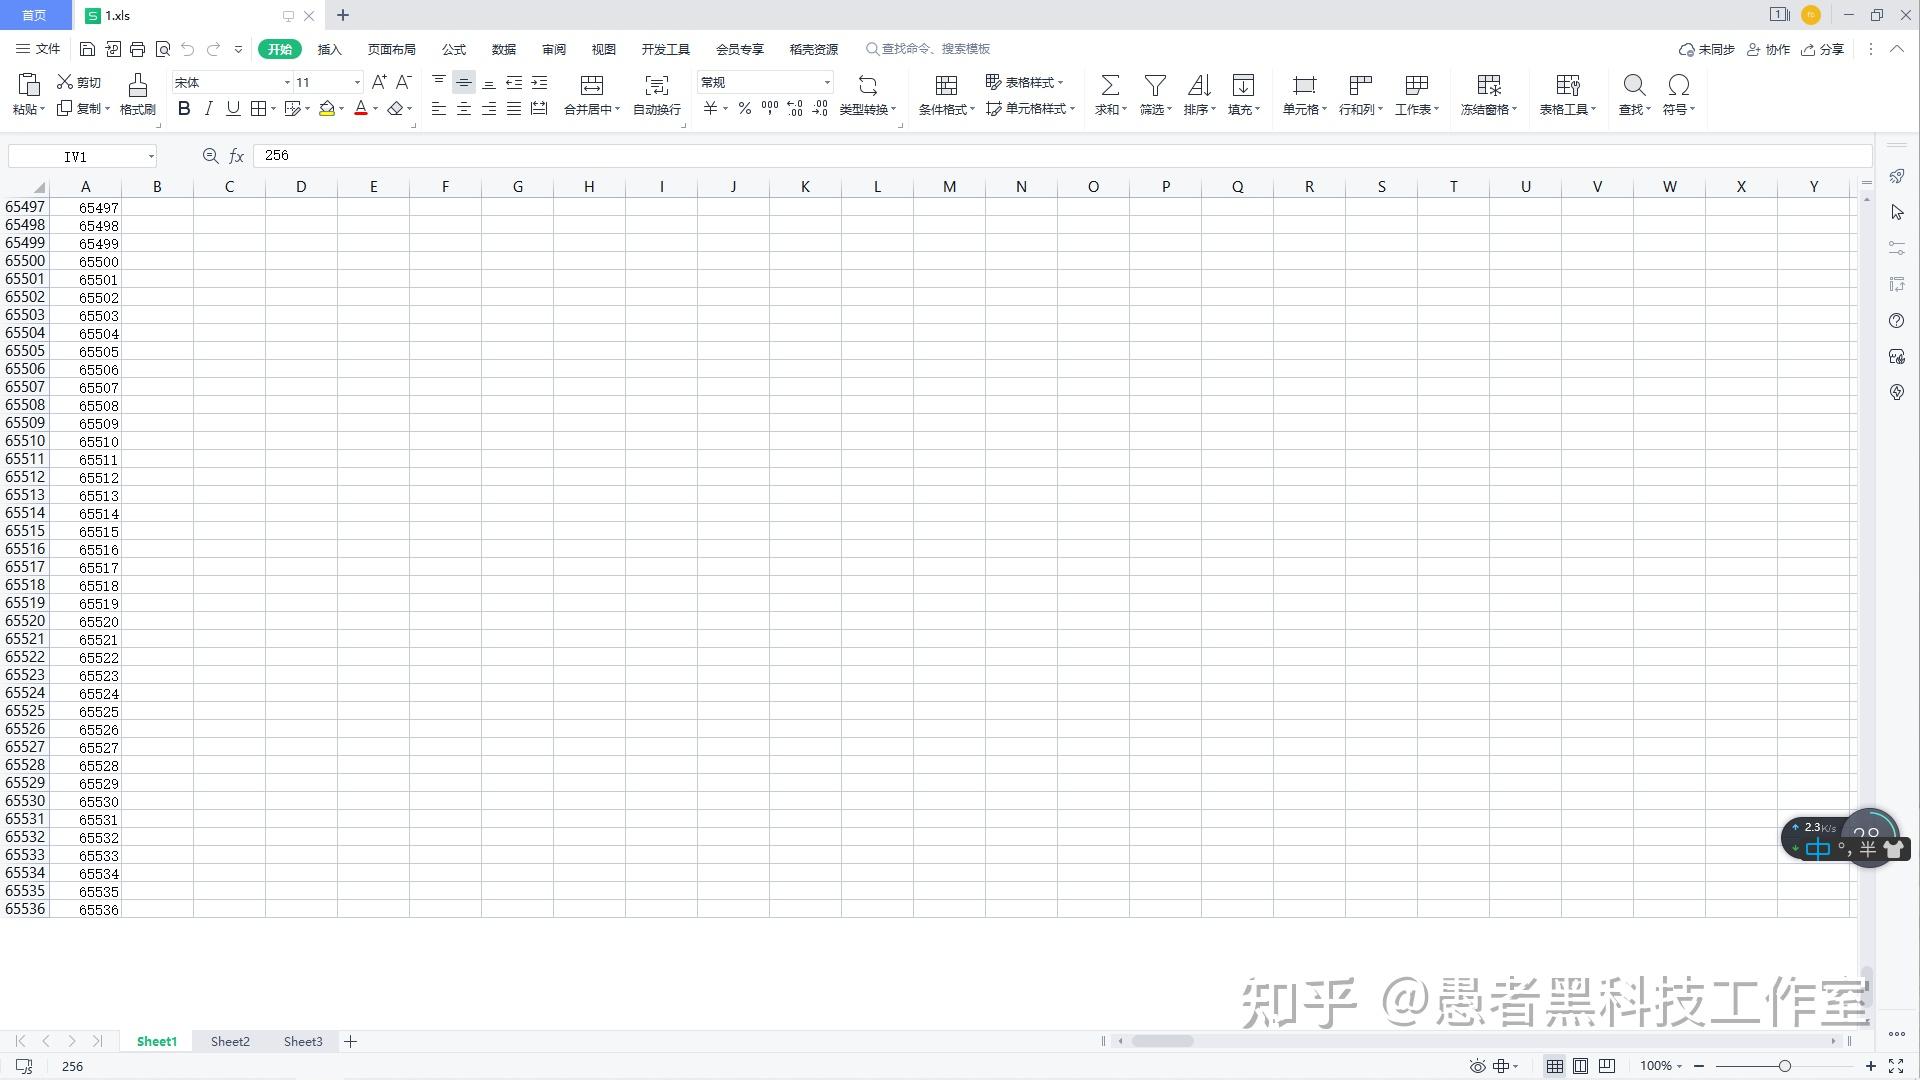The height and width of the screenshot is (1080, 1920).
Task: Switch to Sheet2
Action: pyautogui.click(x=230, y=1041)
